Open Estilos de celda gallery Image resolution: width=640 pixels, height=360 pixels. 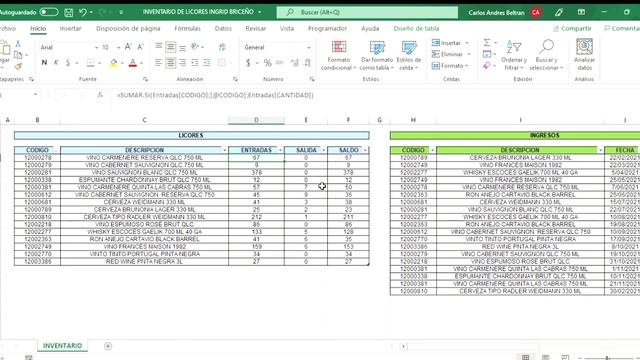409,55
